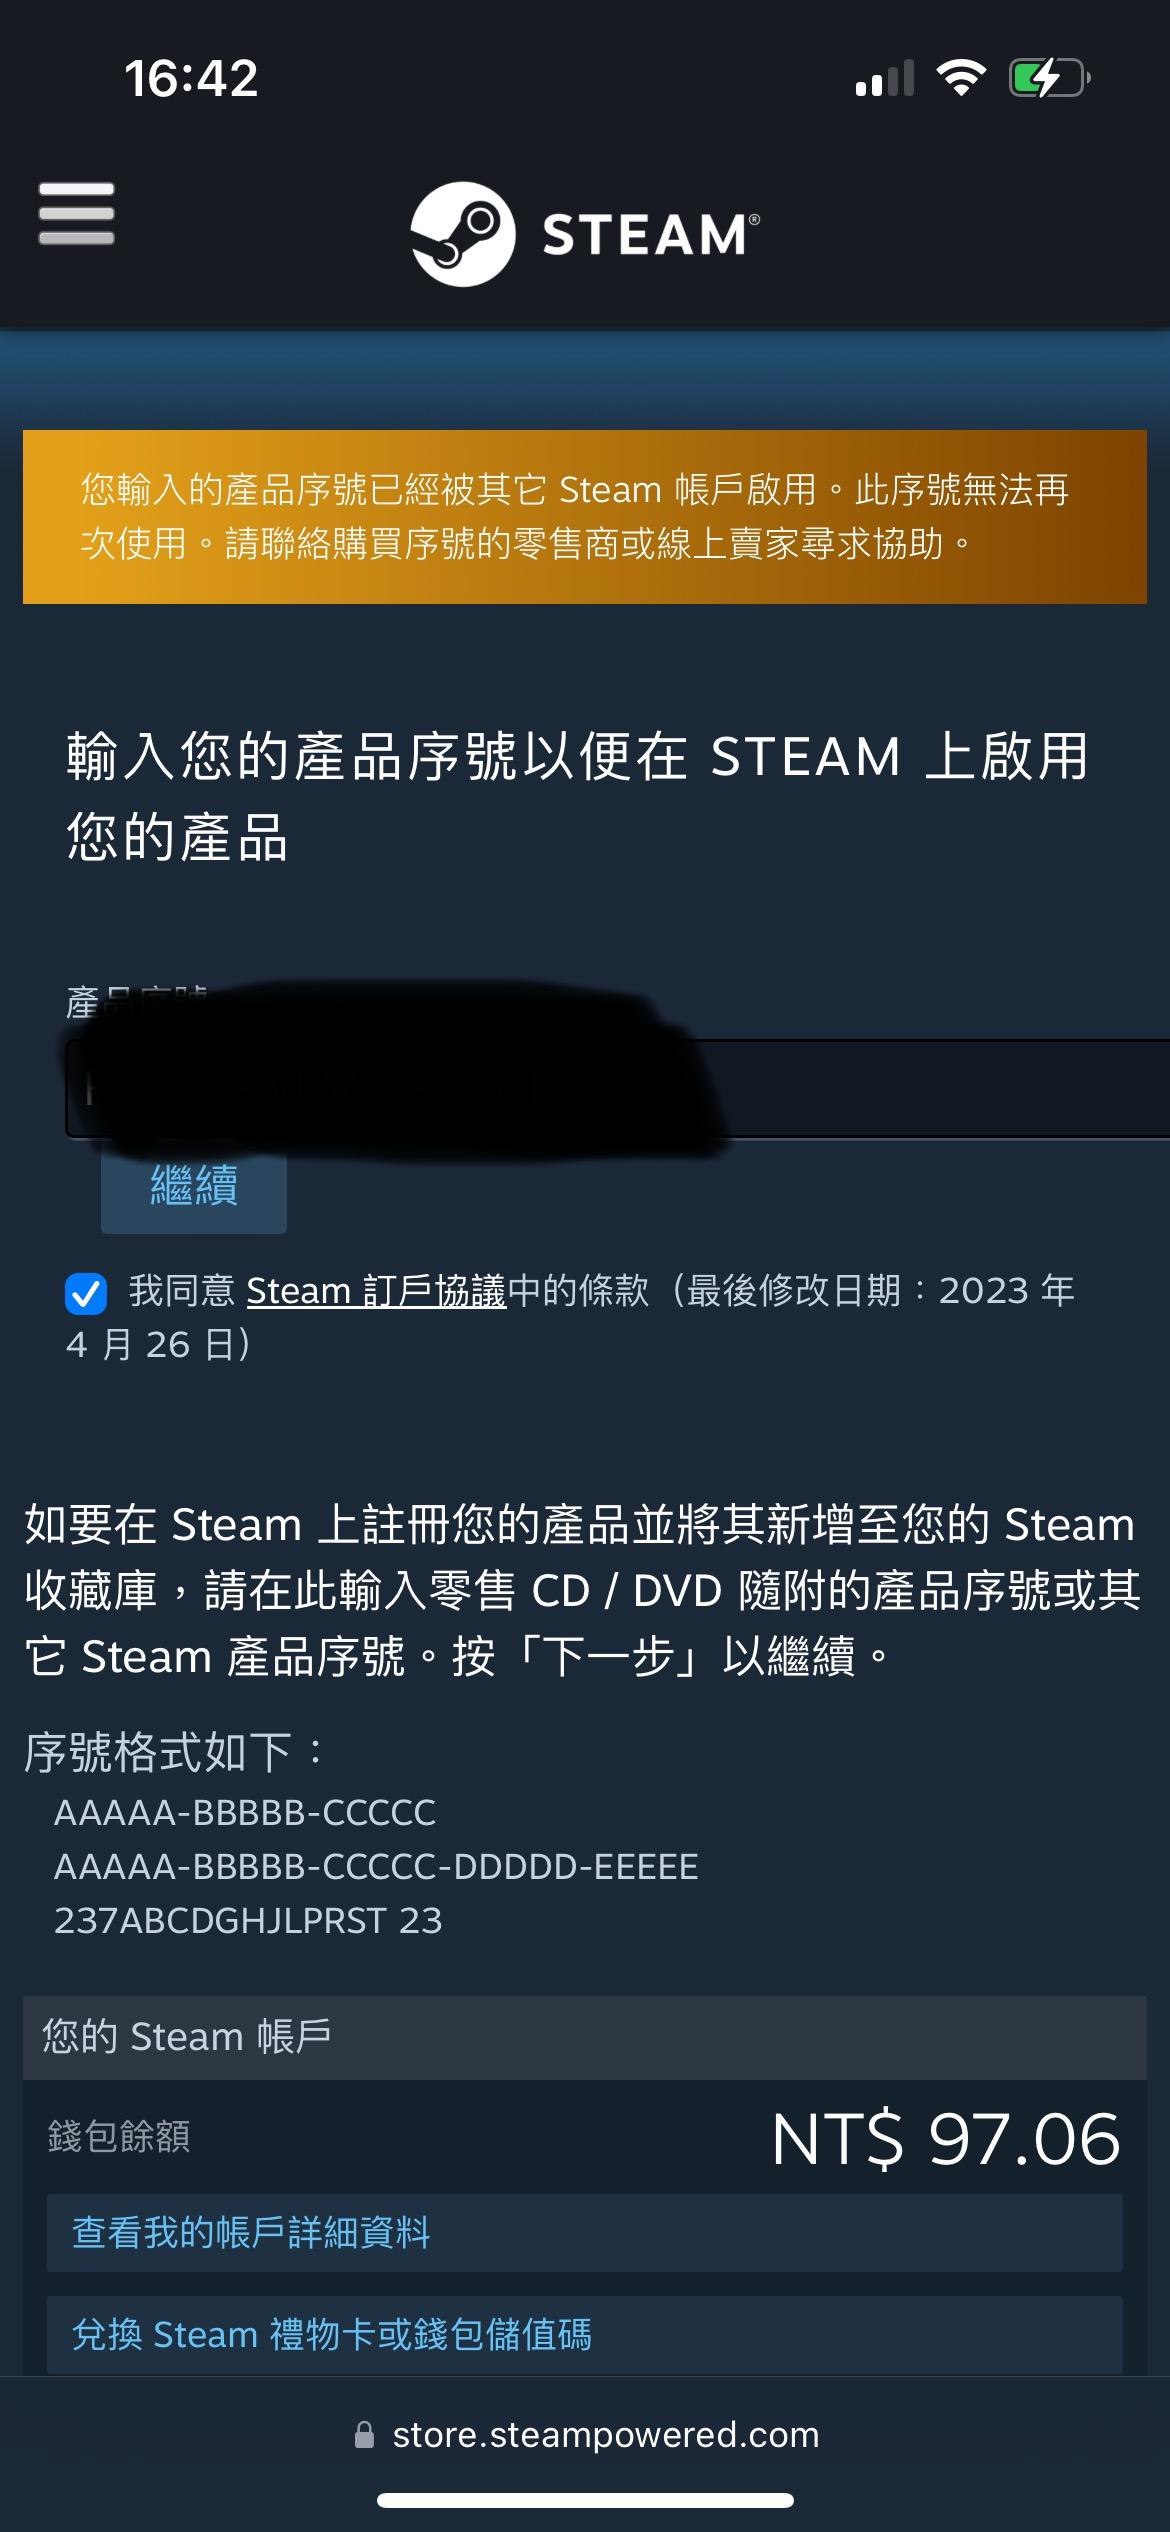1170x2532 pixels.
Task: Click the 繼續 continue button
Action: (194, 1186)
